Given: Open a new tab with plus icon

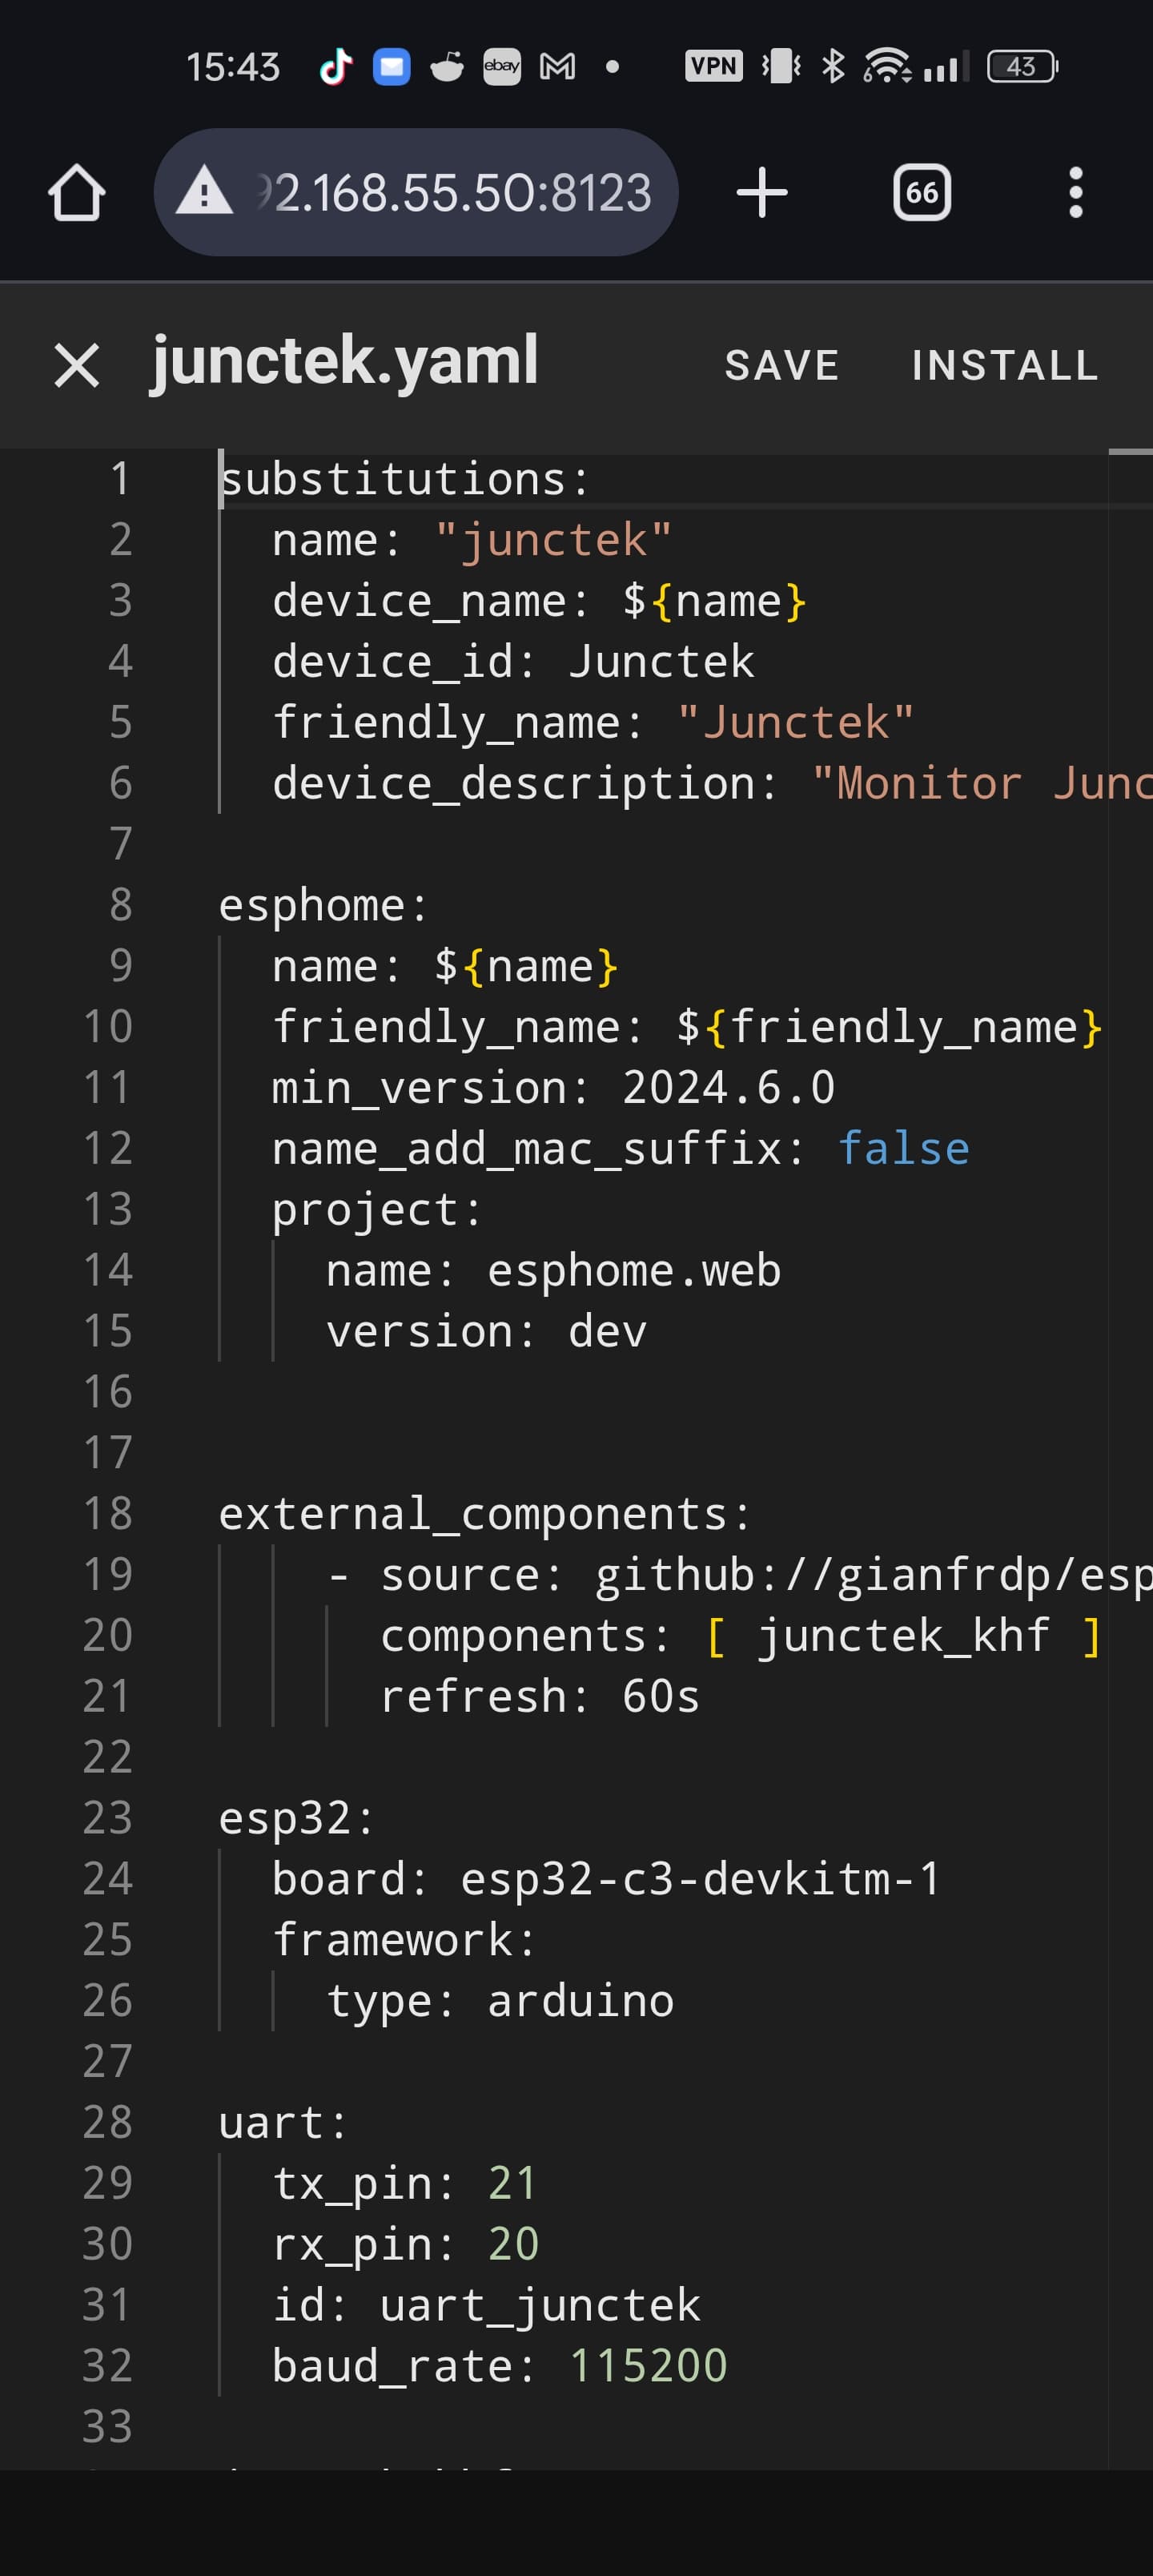Looking at the screenshot, I should (x=762, y=192).
